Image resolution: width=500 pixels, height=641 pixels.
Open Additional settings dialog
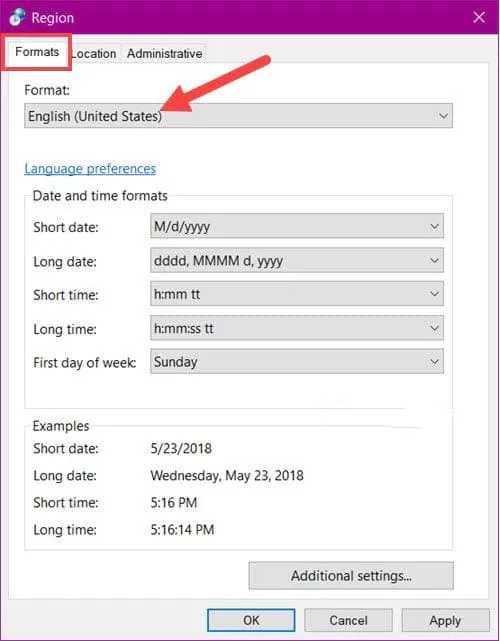(351, 576)
